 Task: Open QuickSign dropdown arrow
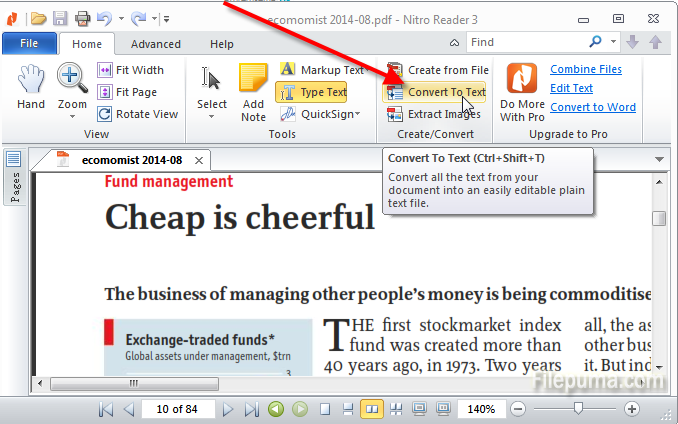click(x=357, y=114)
